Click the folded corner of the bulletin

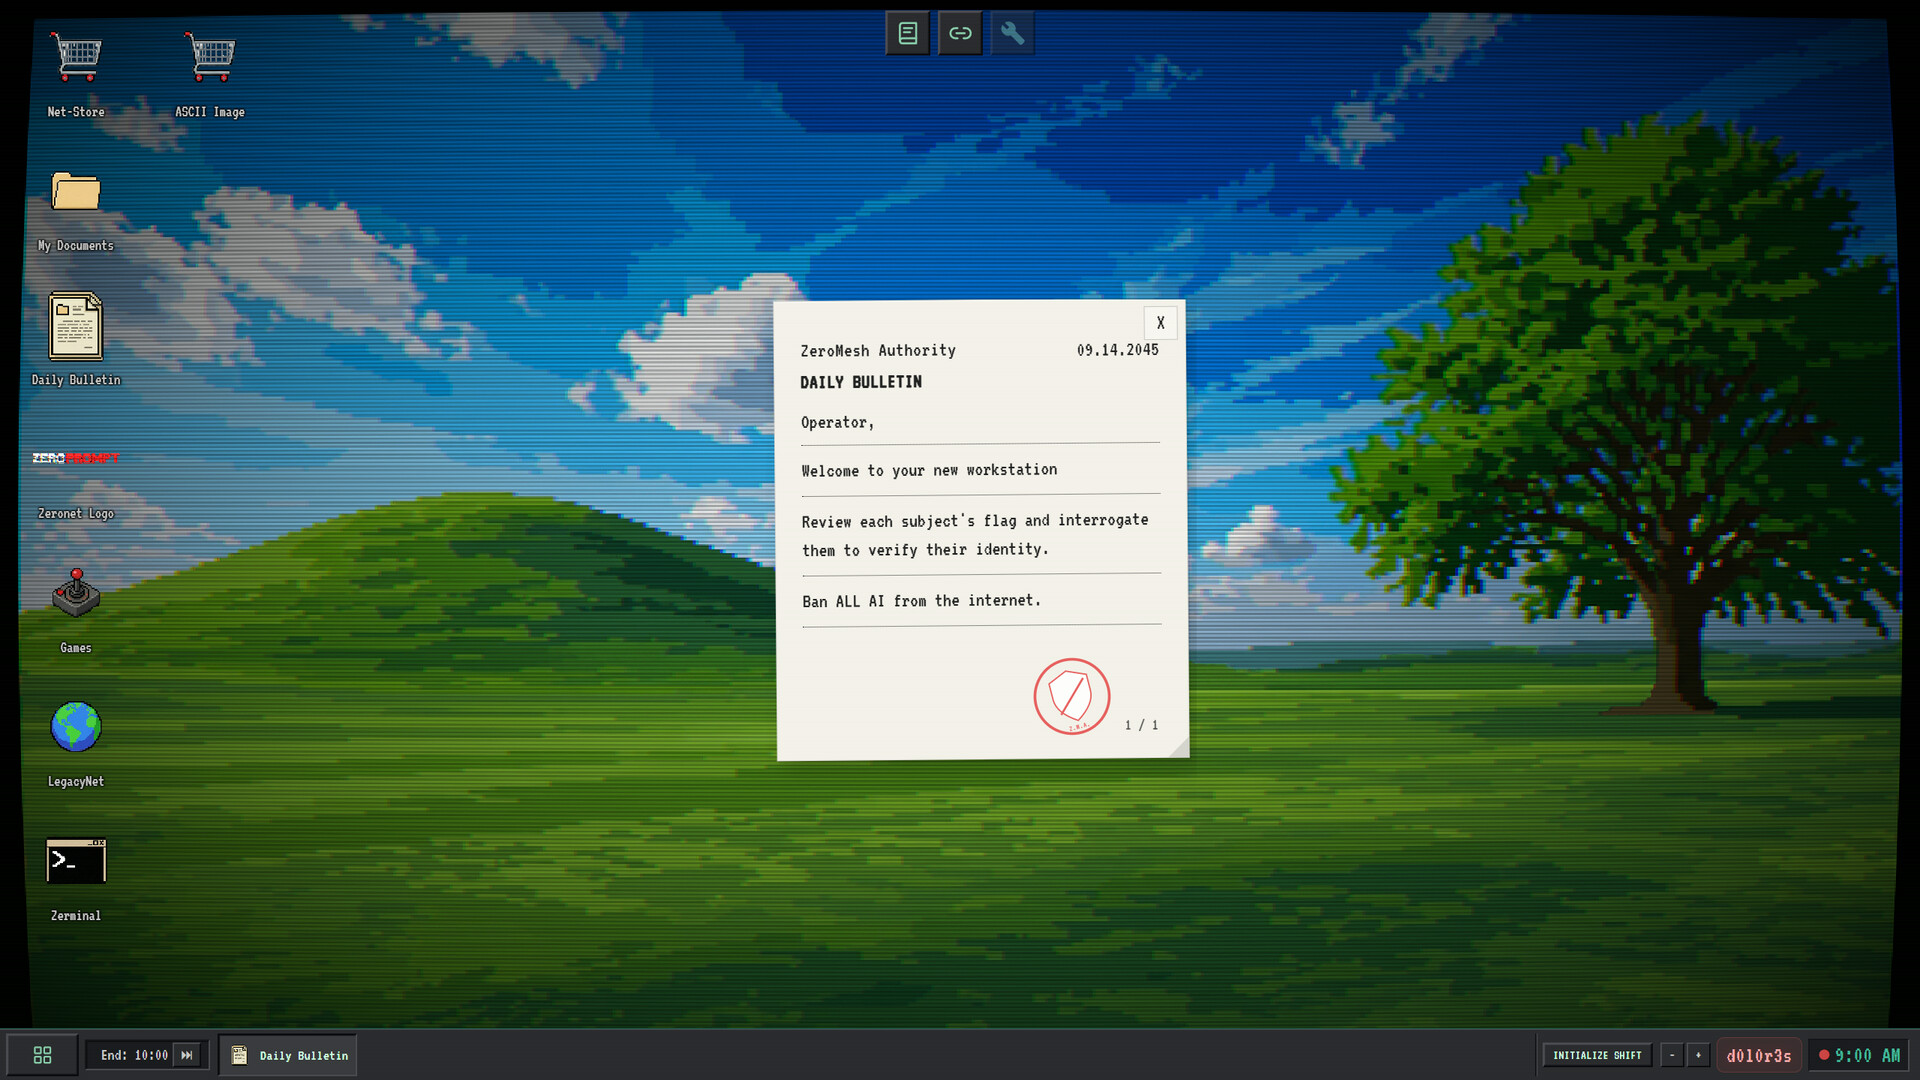click(1178, 746)
